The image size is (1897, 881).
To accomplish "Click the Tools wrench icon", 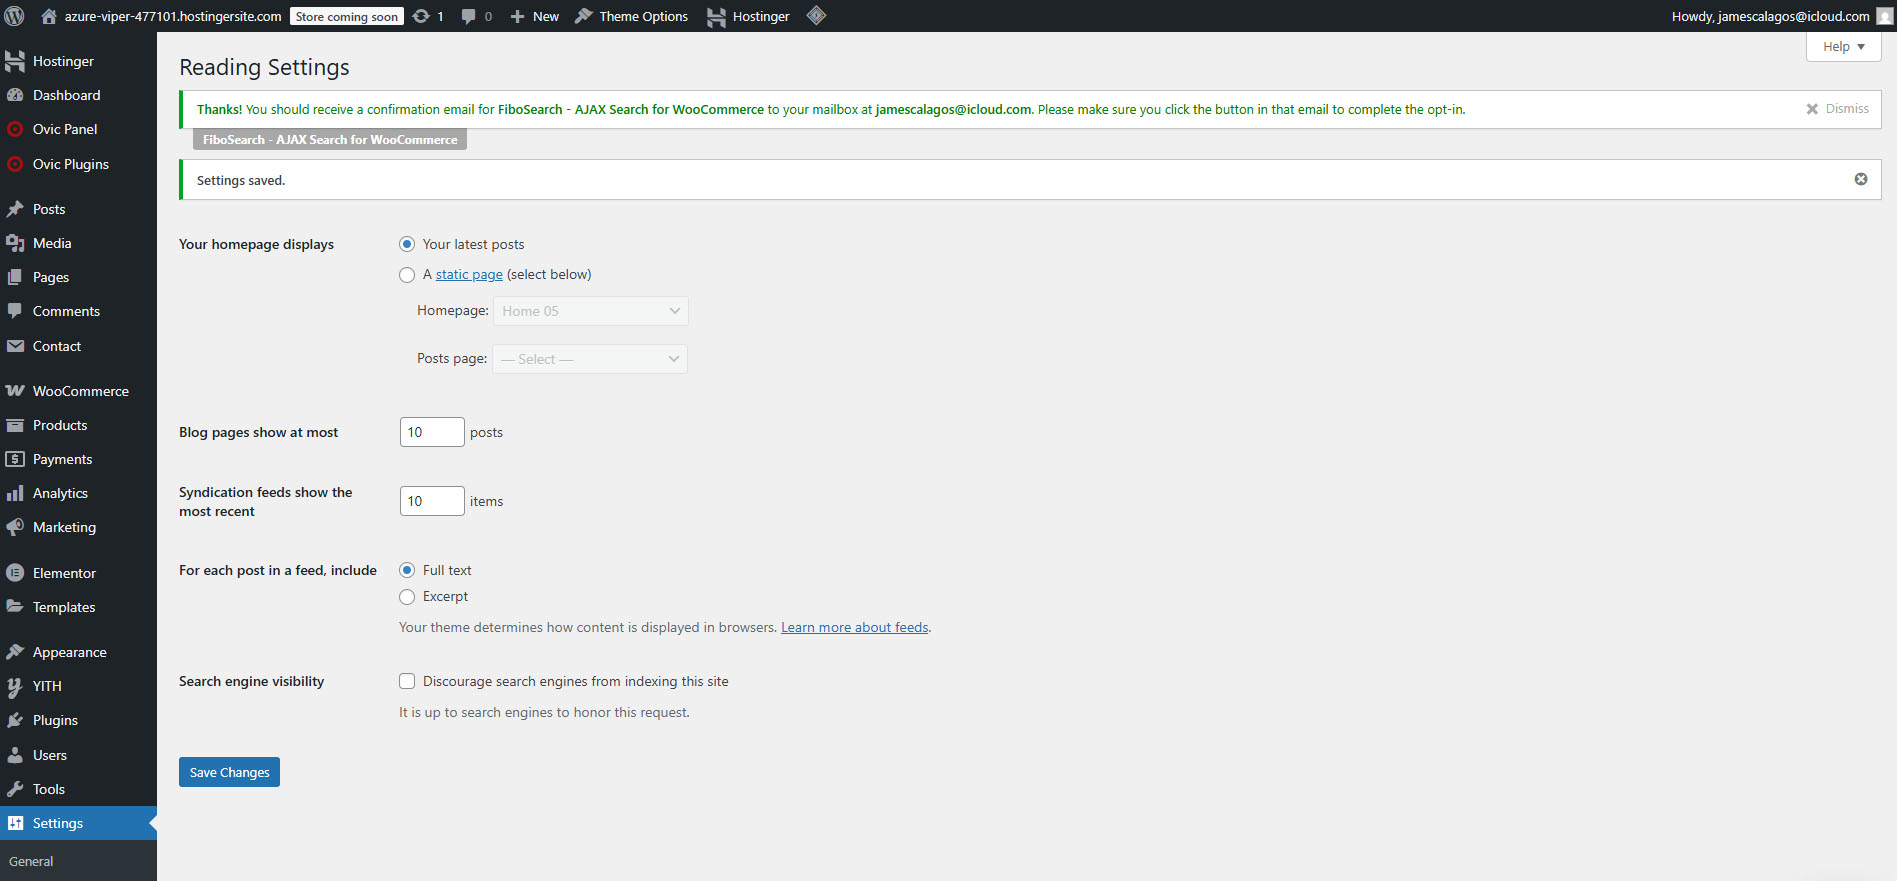I will (15, 789).
